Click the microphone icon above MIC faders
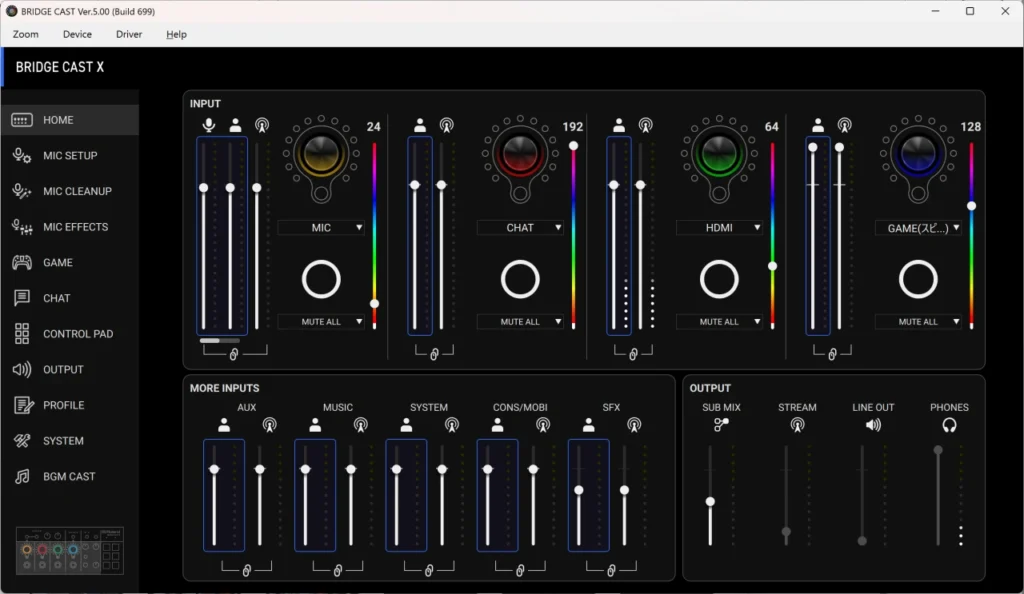 [209, 125]
